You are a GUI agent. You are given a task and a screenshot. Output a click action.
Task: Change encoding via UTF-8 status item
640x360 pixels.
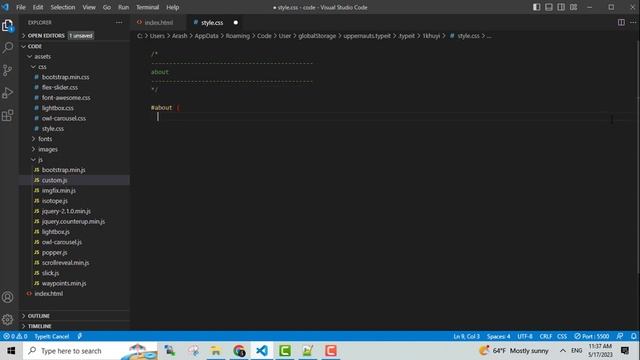click(524, 336)
